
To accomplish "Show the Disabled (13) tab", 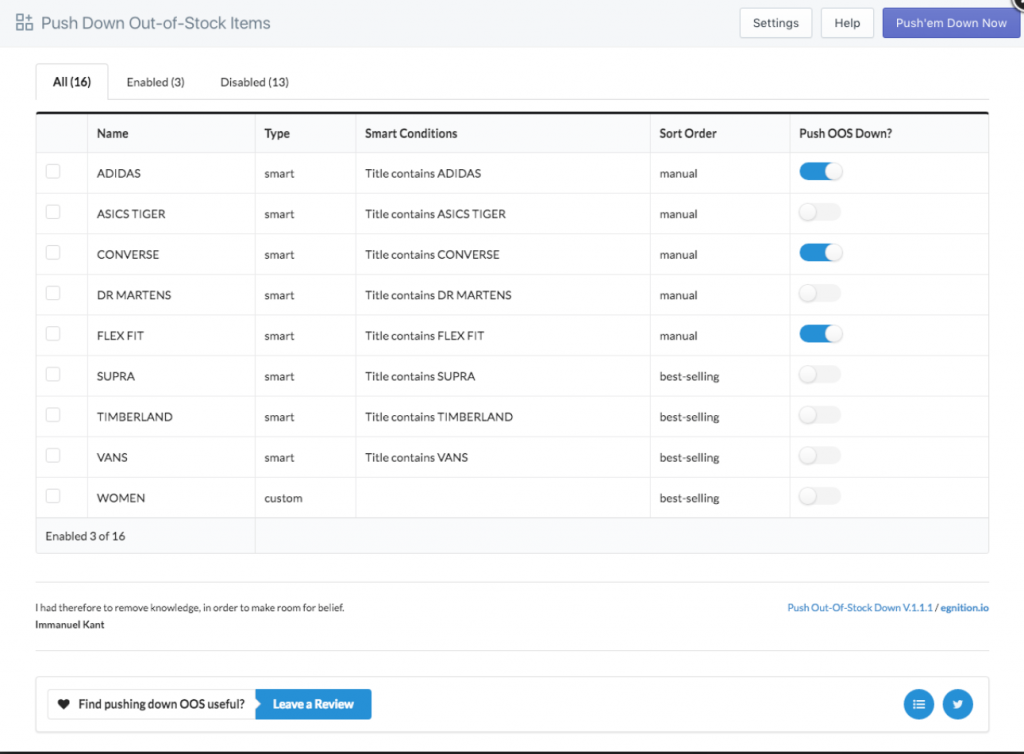I will click(254, 82).
